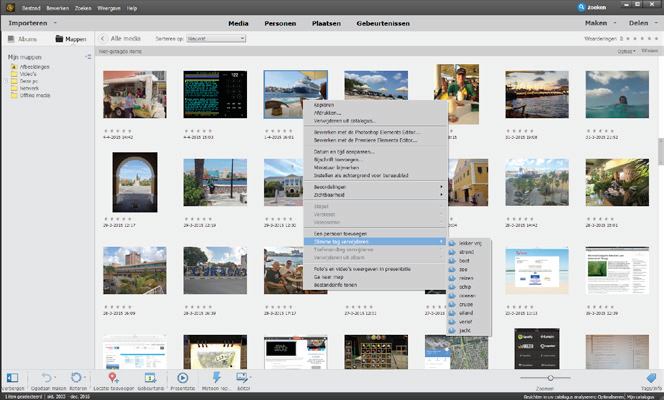Adjust the Zoomen thumbnail size slider
Viewport: 664px width, 400px height.
[551, 377]
